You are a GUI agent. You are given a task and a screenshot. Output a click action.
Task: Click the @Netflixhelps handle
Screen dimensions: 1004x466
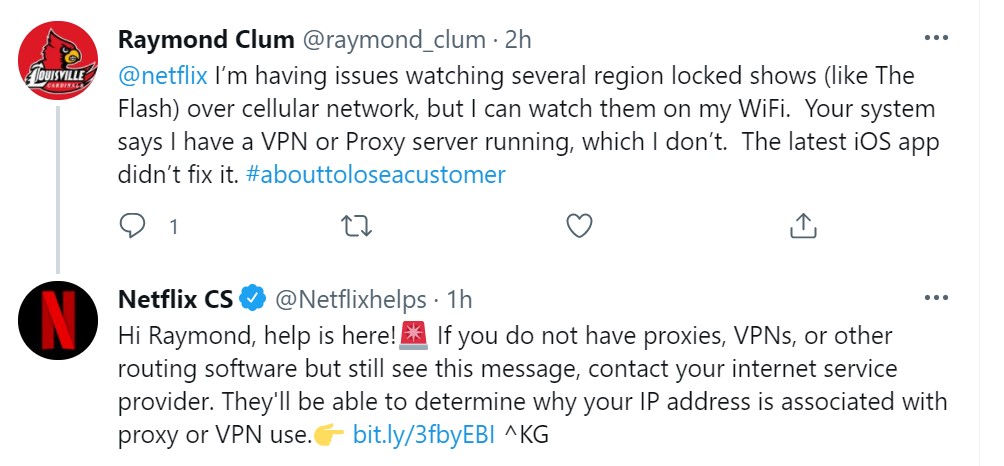point(350,298)
